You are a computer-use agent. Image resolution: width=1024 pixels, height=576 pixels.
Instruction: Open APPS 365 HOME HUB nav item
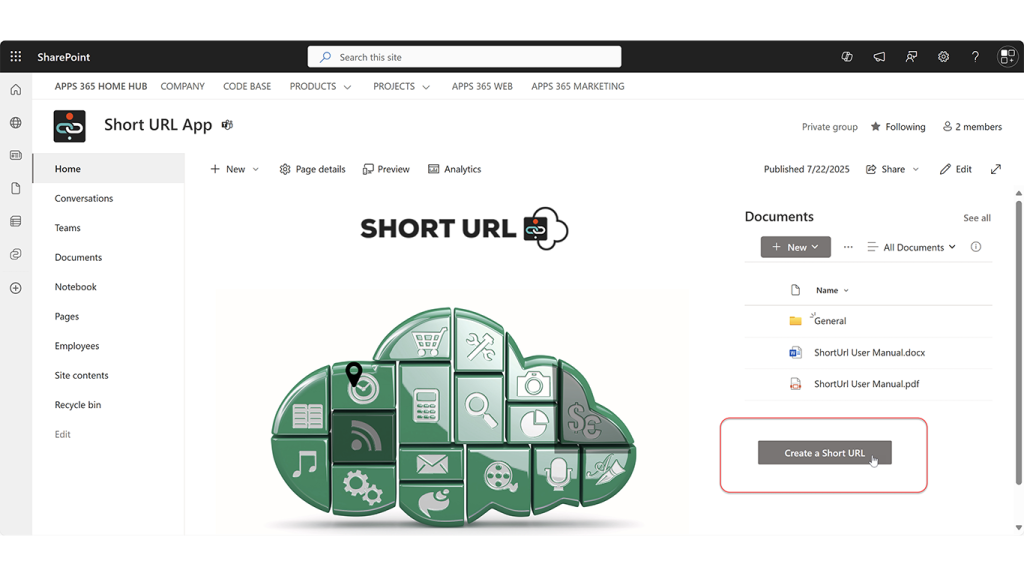click(101, 86)
